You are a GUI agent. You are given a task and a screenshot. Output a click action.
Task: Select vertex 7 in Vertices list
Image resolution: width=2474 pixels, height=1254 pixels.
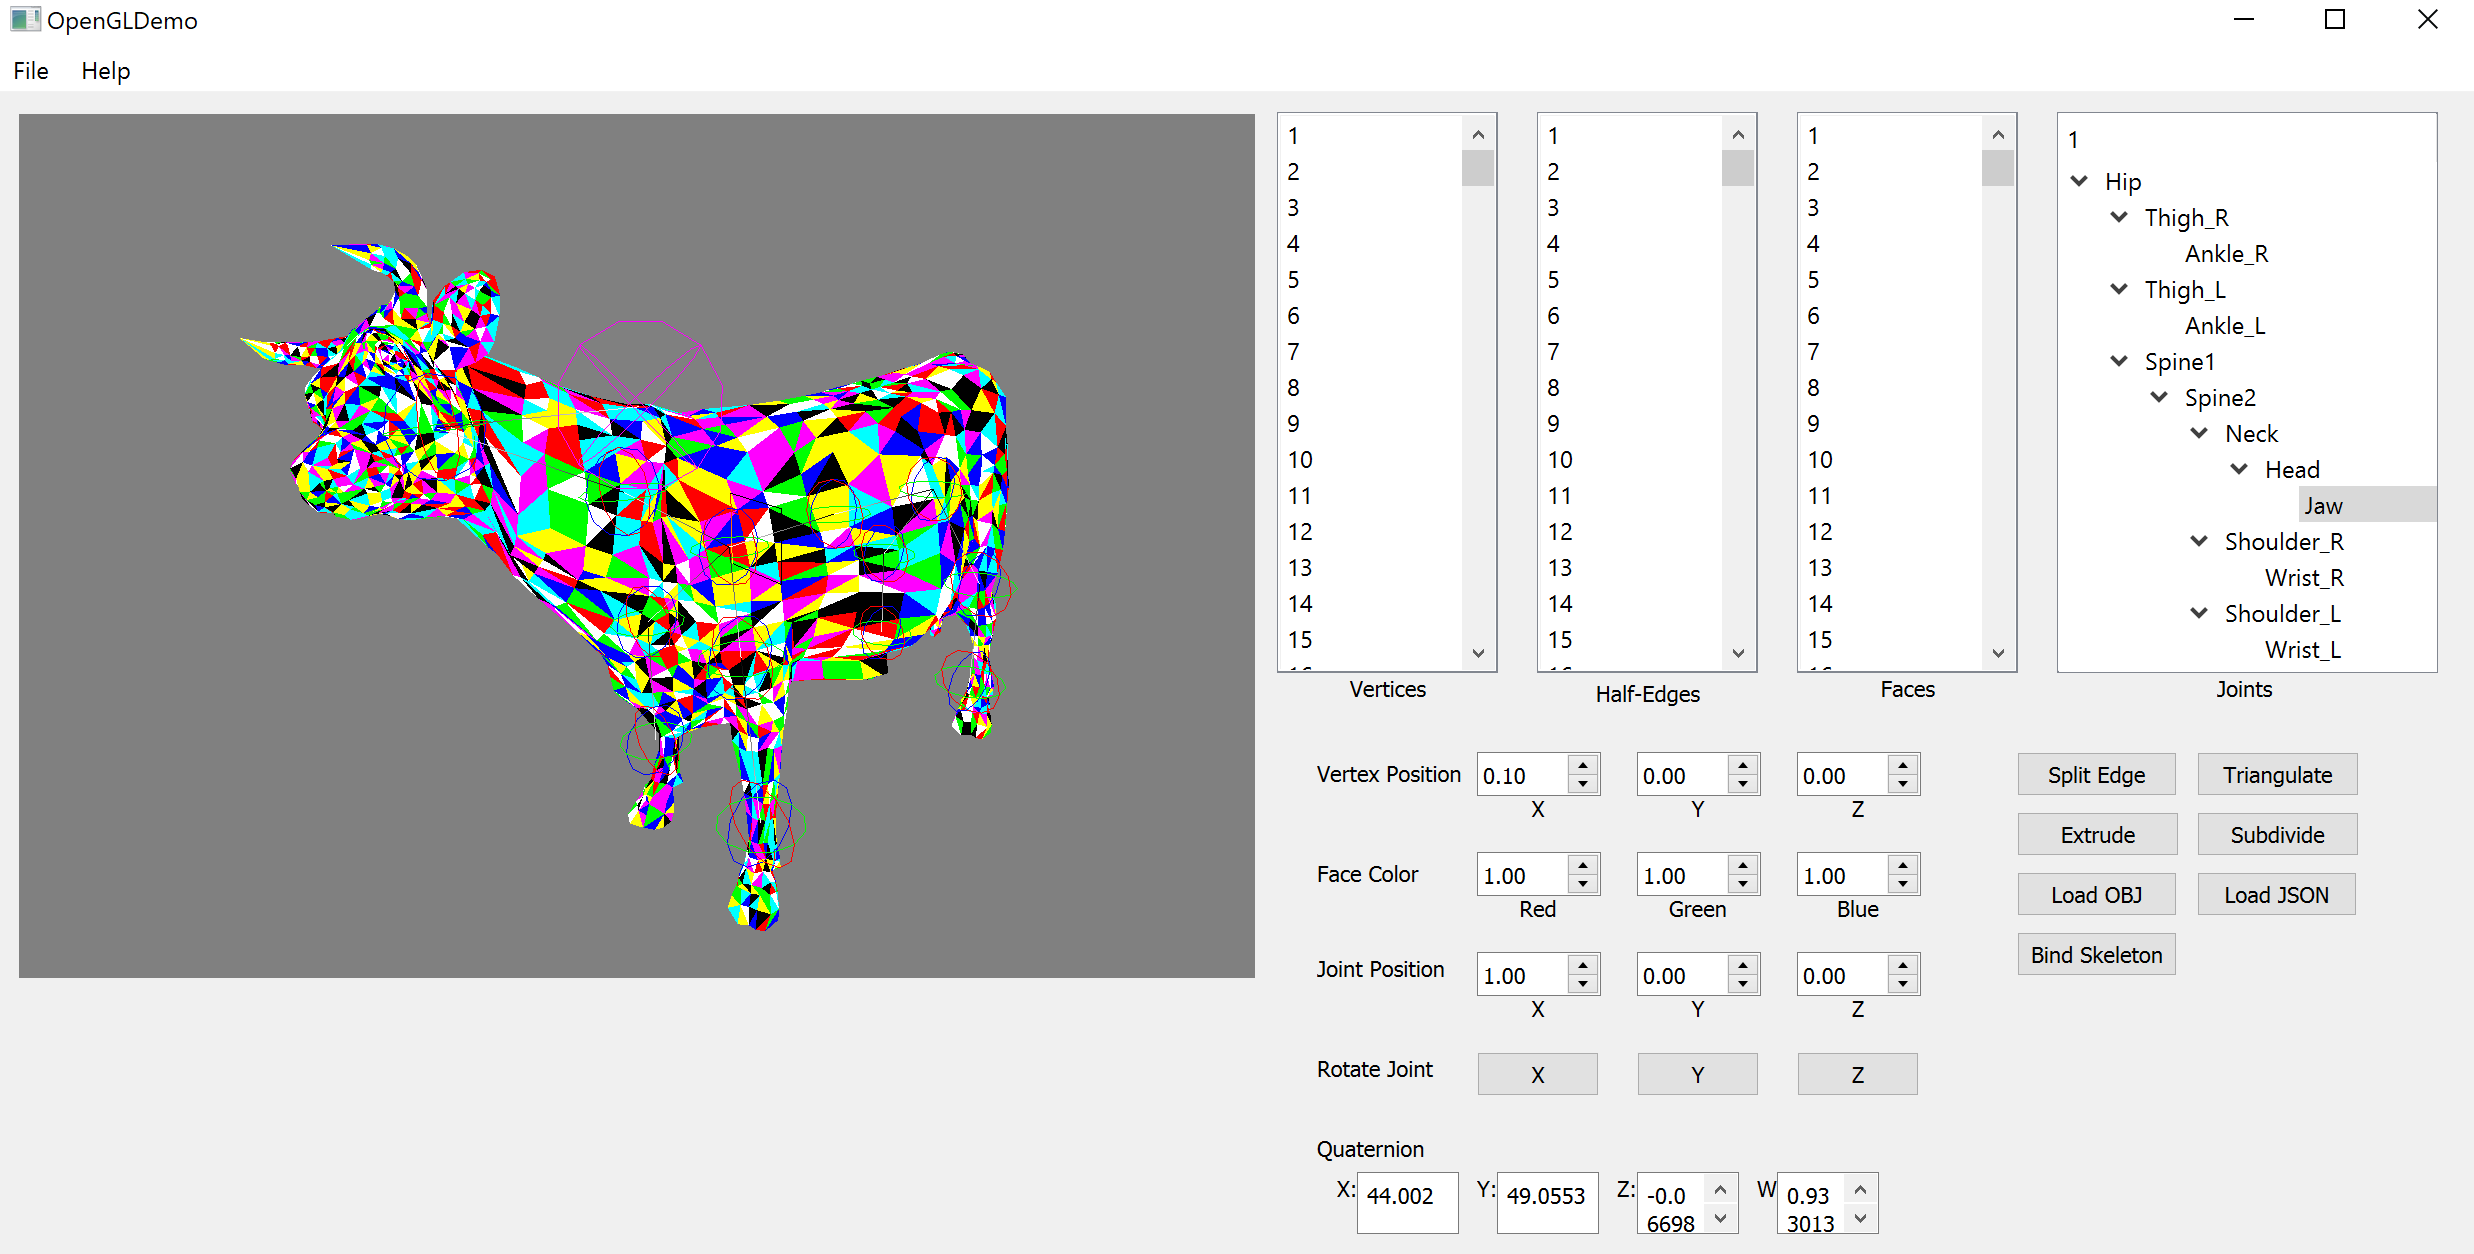[x=1294, y=352]
